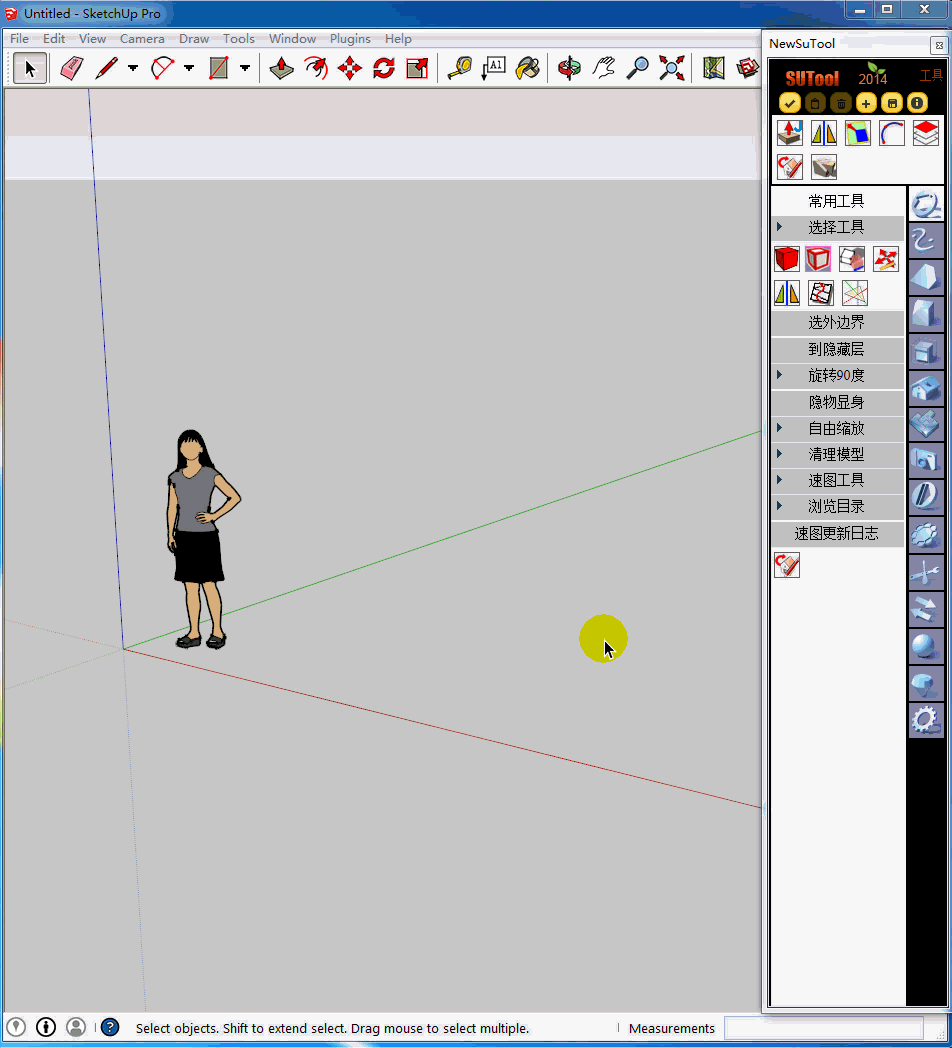Click the user sign-in status bar icon
Screen dimensions: 952x1048
click(76, 1027)
